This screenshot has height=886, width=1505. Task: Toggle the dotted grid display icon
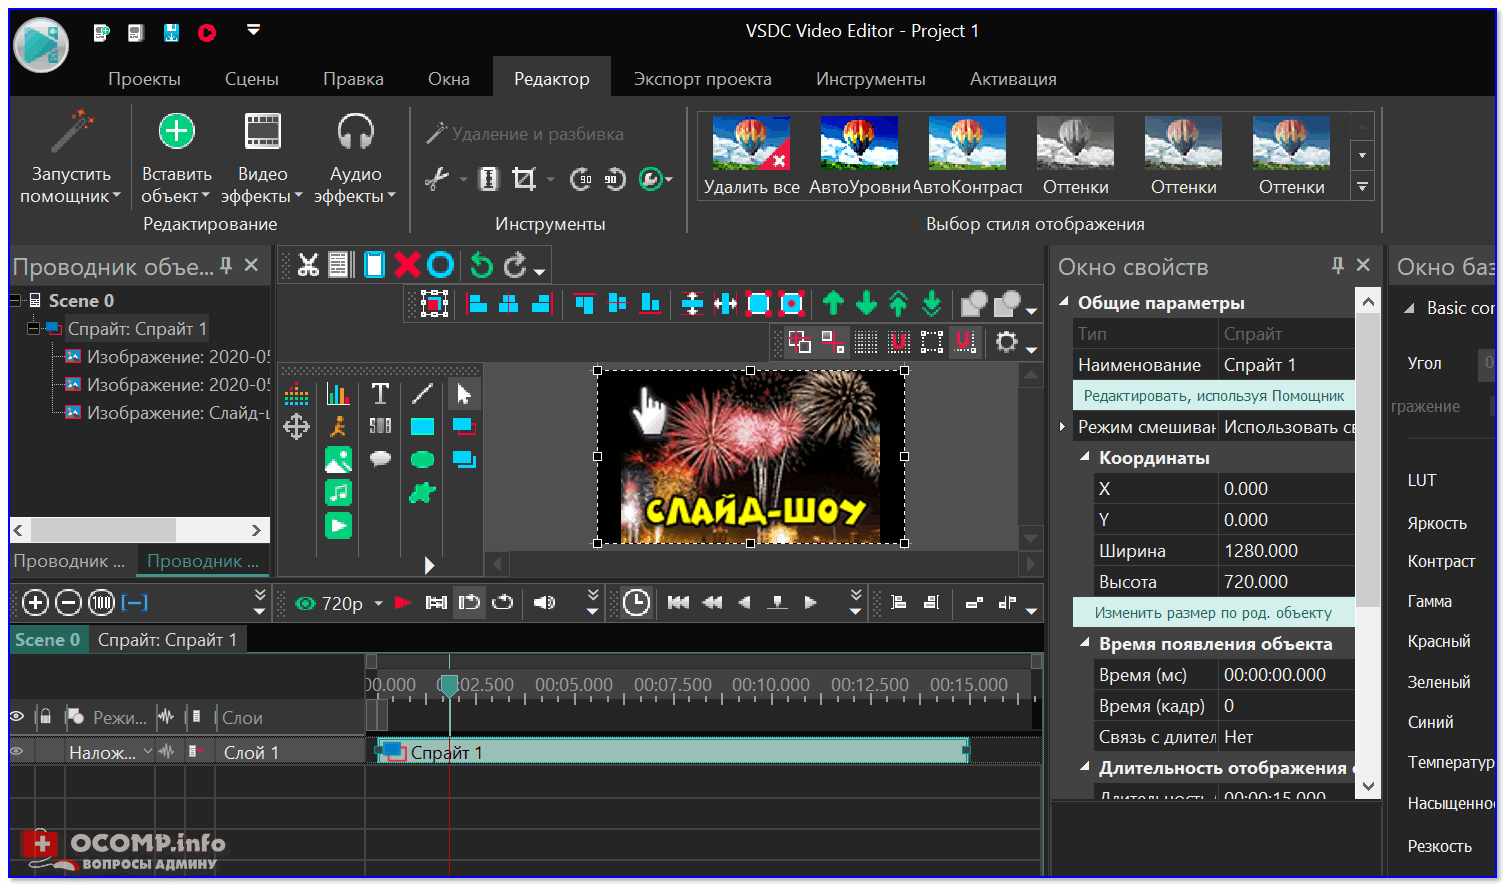[x=866, y=343]
